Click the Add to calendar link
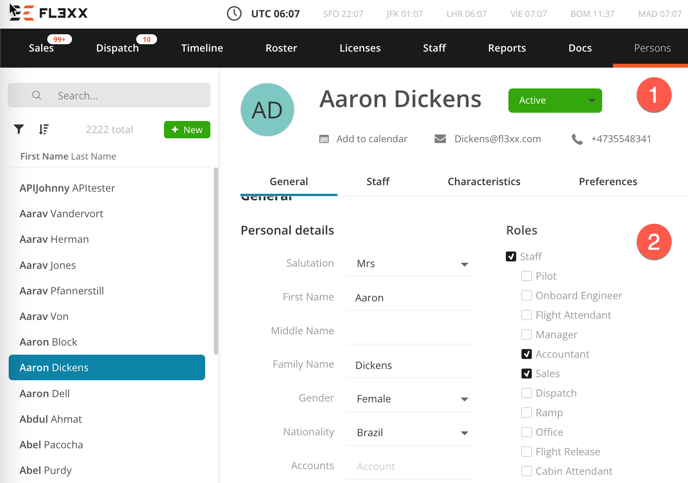 coord(372,139)
